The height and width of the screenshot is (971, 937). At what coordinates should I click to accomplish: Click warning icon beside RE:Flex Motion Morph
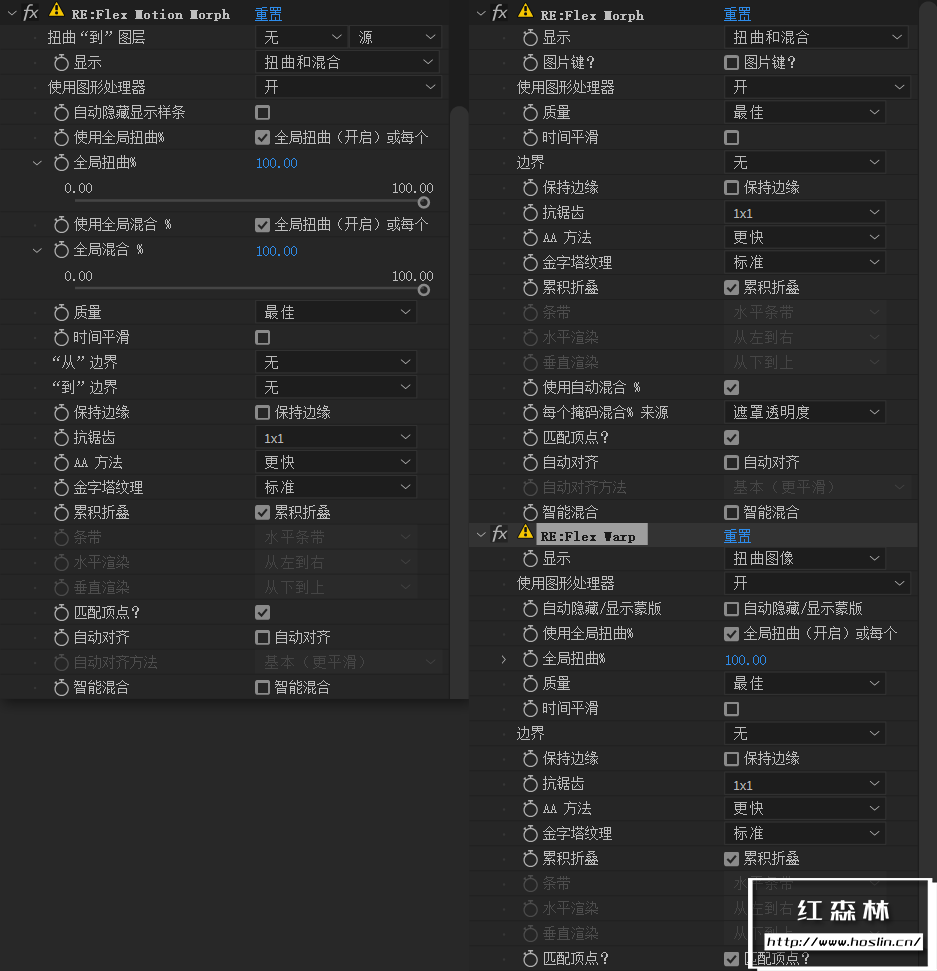56,11
